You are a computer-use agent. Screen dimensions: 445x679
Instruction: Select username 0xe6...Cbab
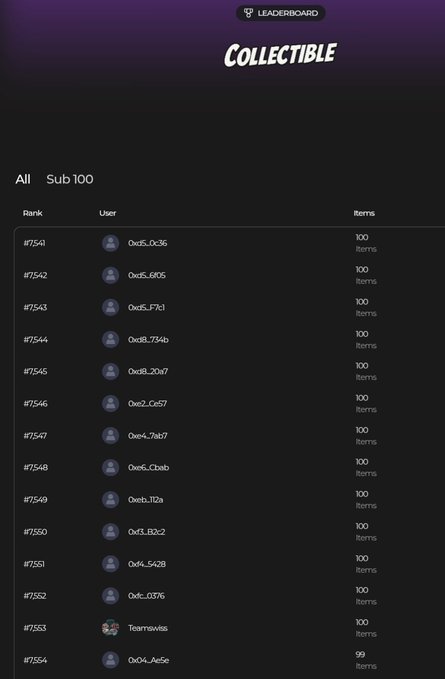[x=148, y=467]
